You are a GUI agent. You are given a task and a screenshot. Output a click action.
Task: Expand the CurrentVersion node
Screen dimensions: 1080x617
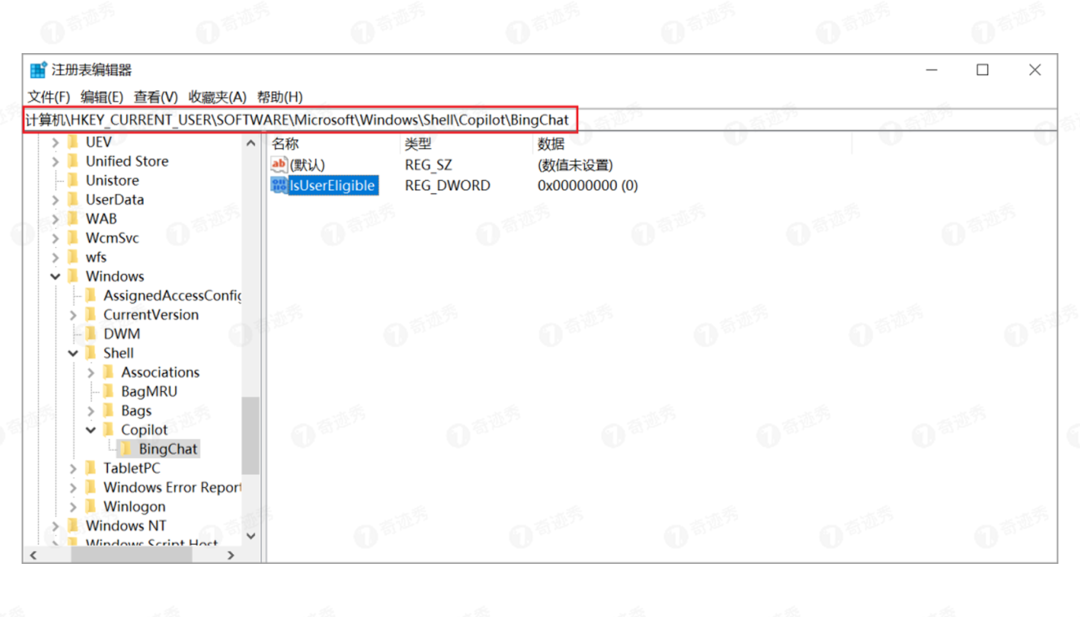74,315
